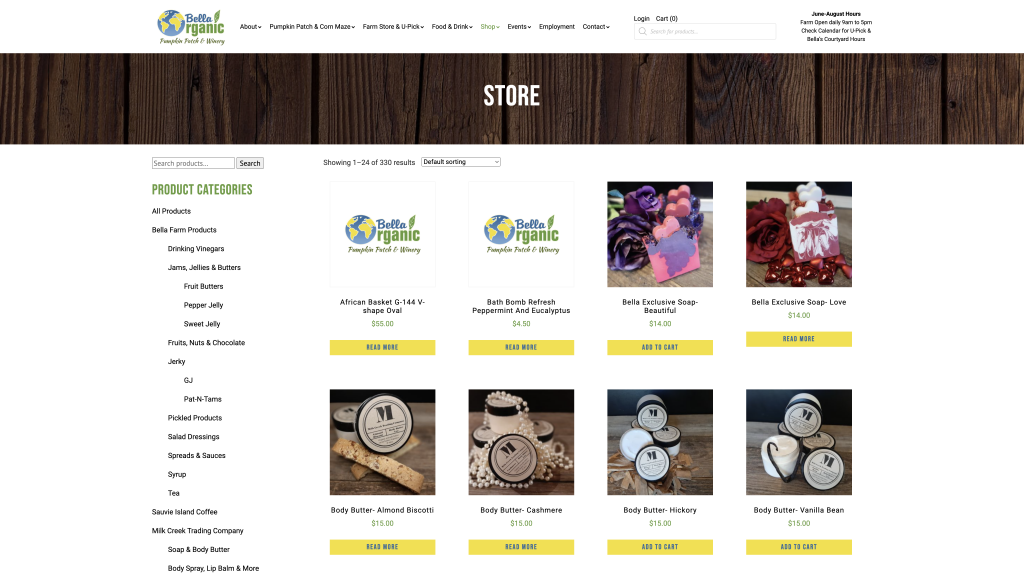Click the sidebar Search button
The height and width of the screenshot is (576, 1024).
pyautogui.click(x=249, y=163)
